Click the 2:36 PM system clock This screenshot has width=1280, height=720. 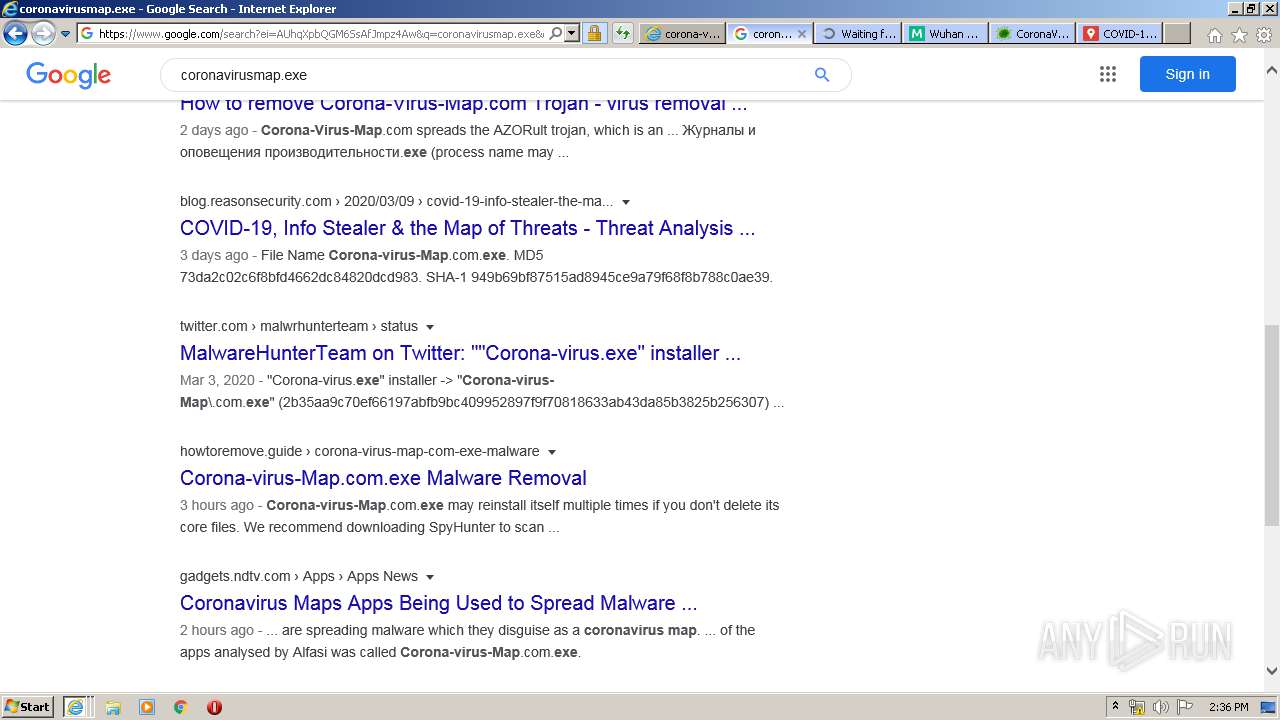point(1228,707)
